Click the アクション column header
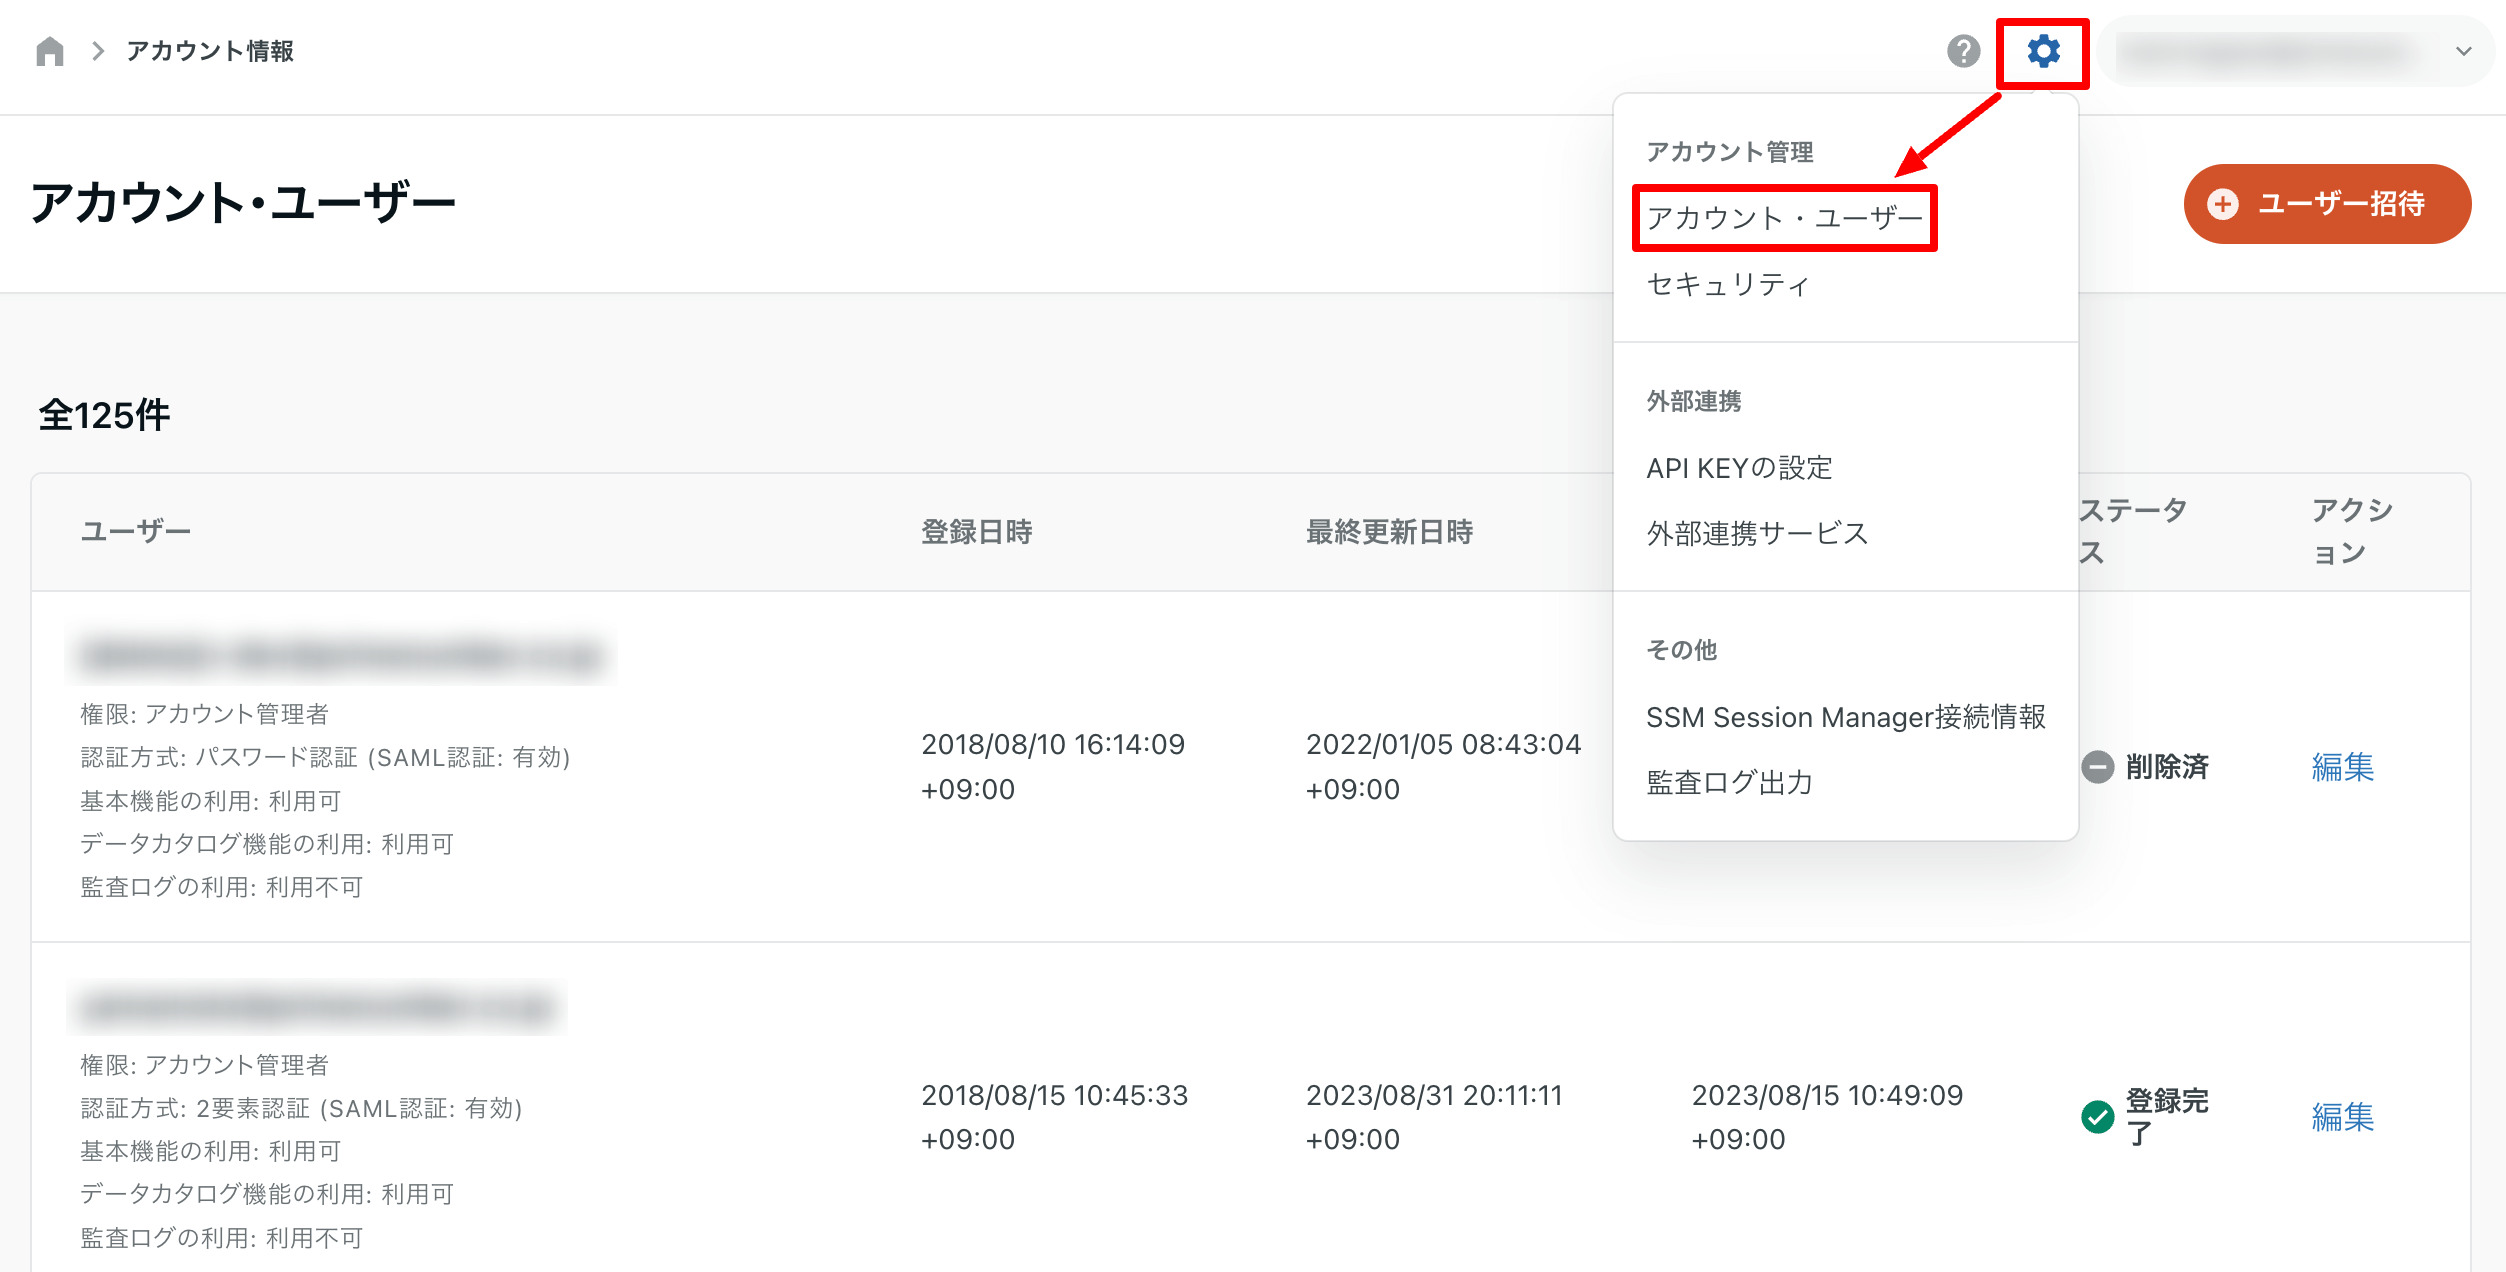Image resolution: width=2506 pixels, height=1272 pixels. (2352, 532)
